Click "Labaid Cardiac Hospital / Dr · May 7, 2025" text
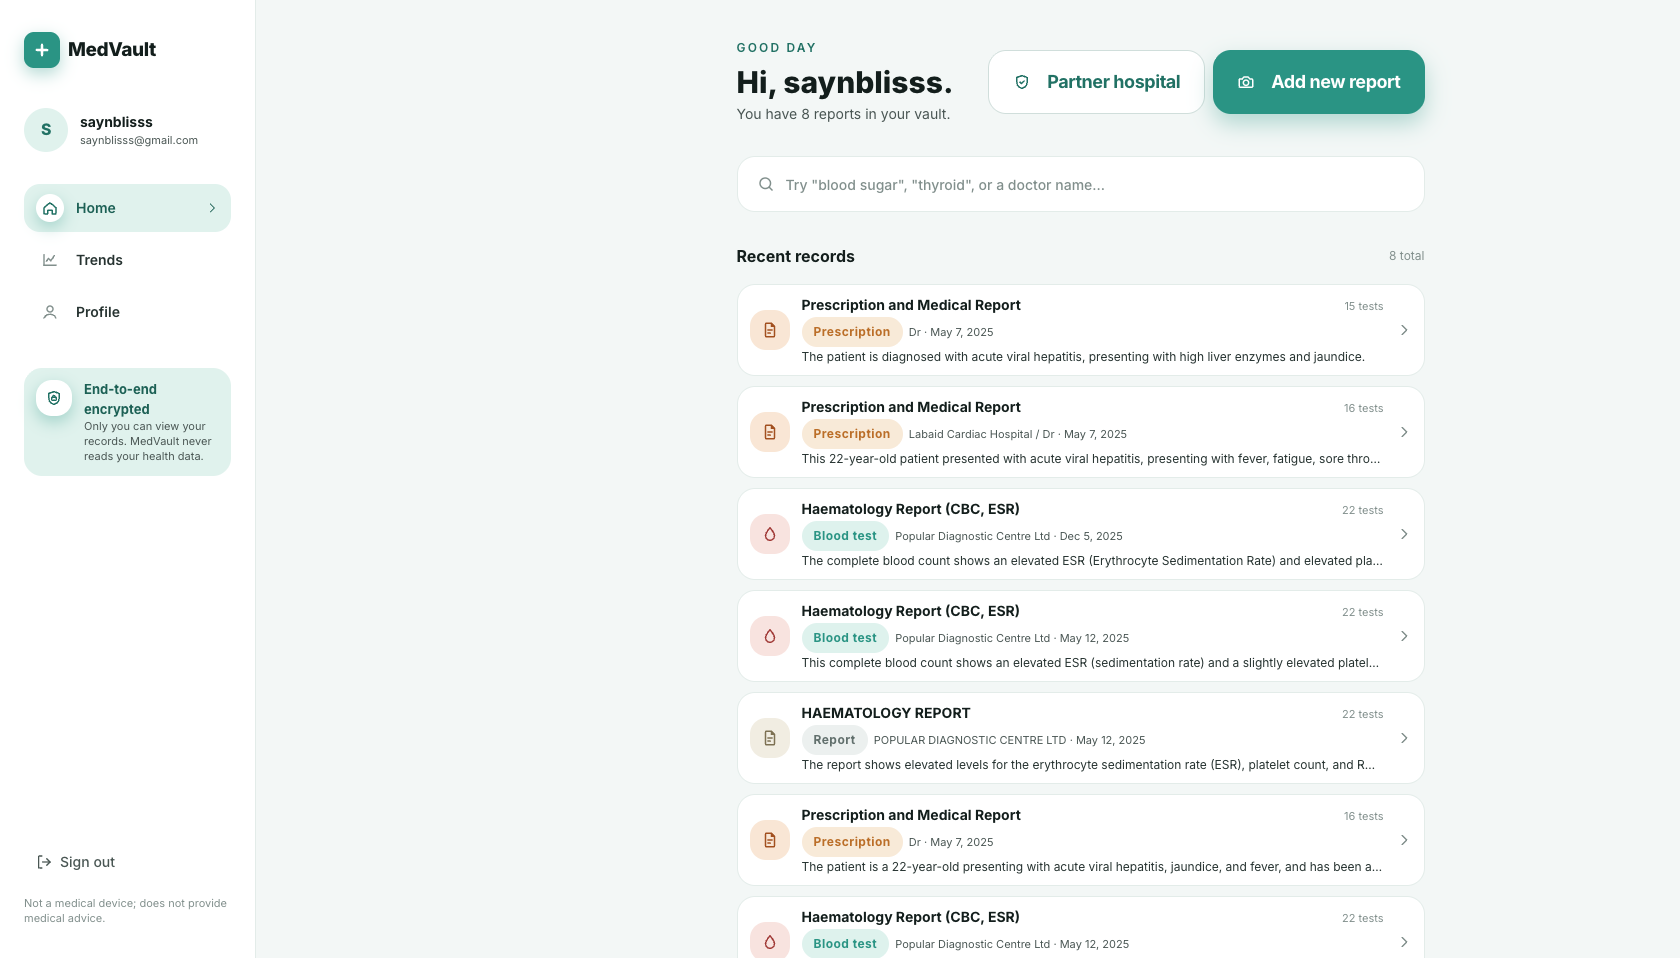This screenshot has width=1680, height=958. [x=1018, y=434]
